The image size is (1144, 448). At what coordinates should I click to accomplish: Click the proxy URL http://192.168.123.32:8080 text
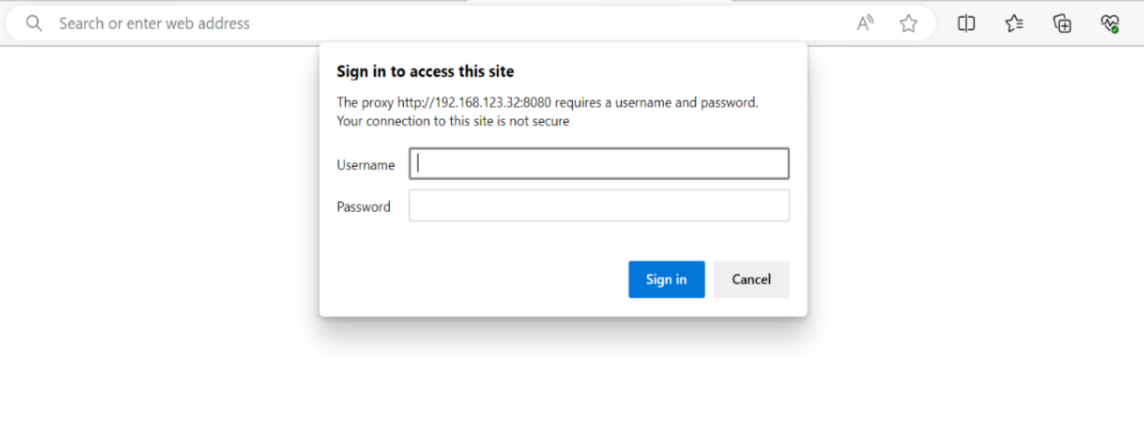coord(474,103)
